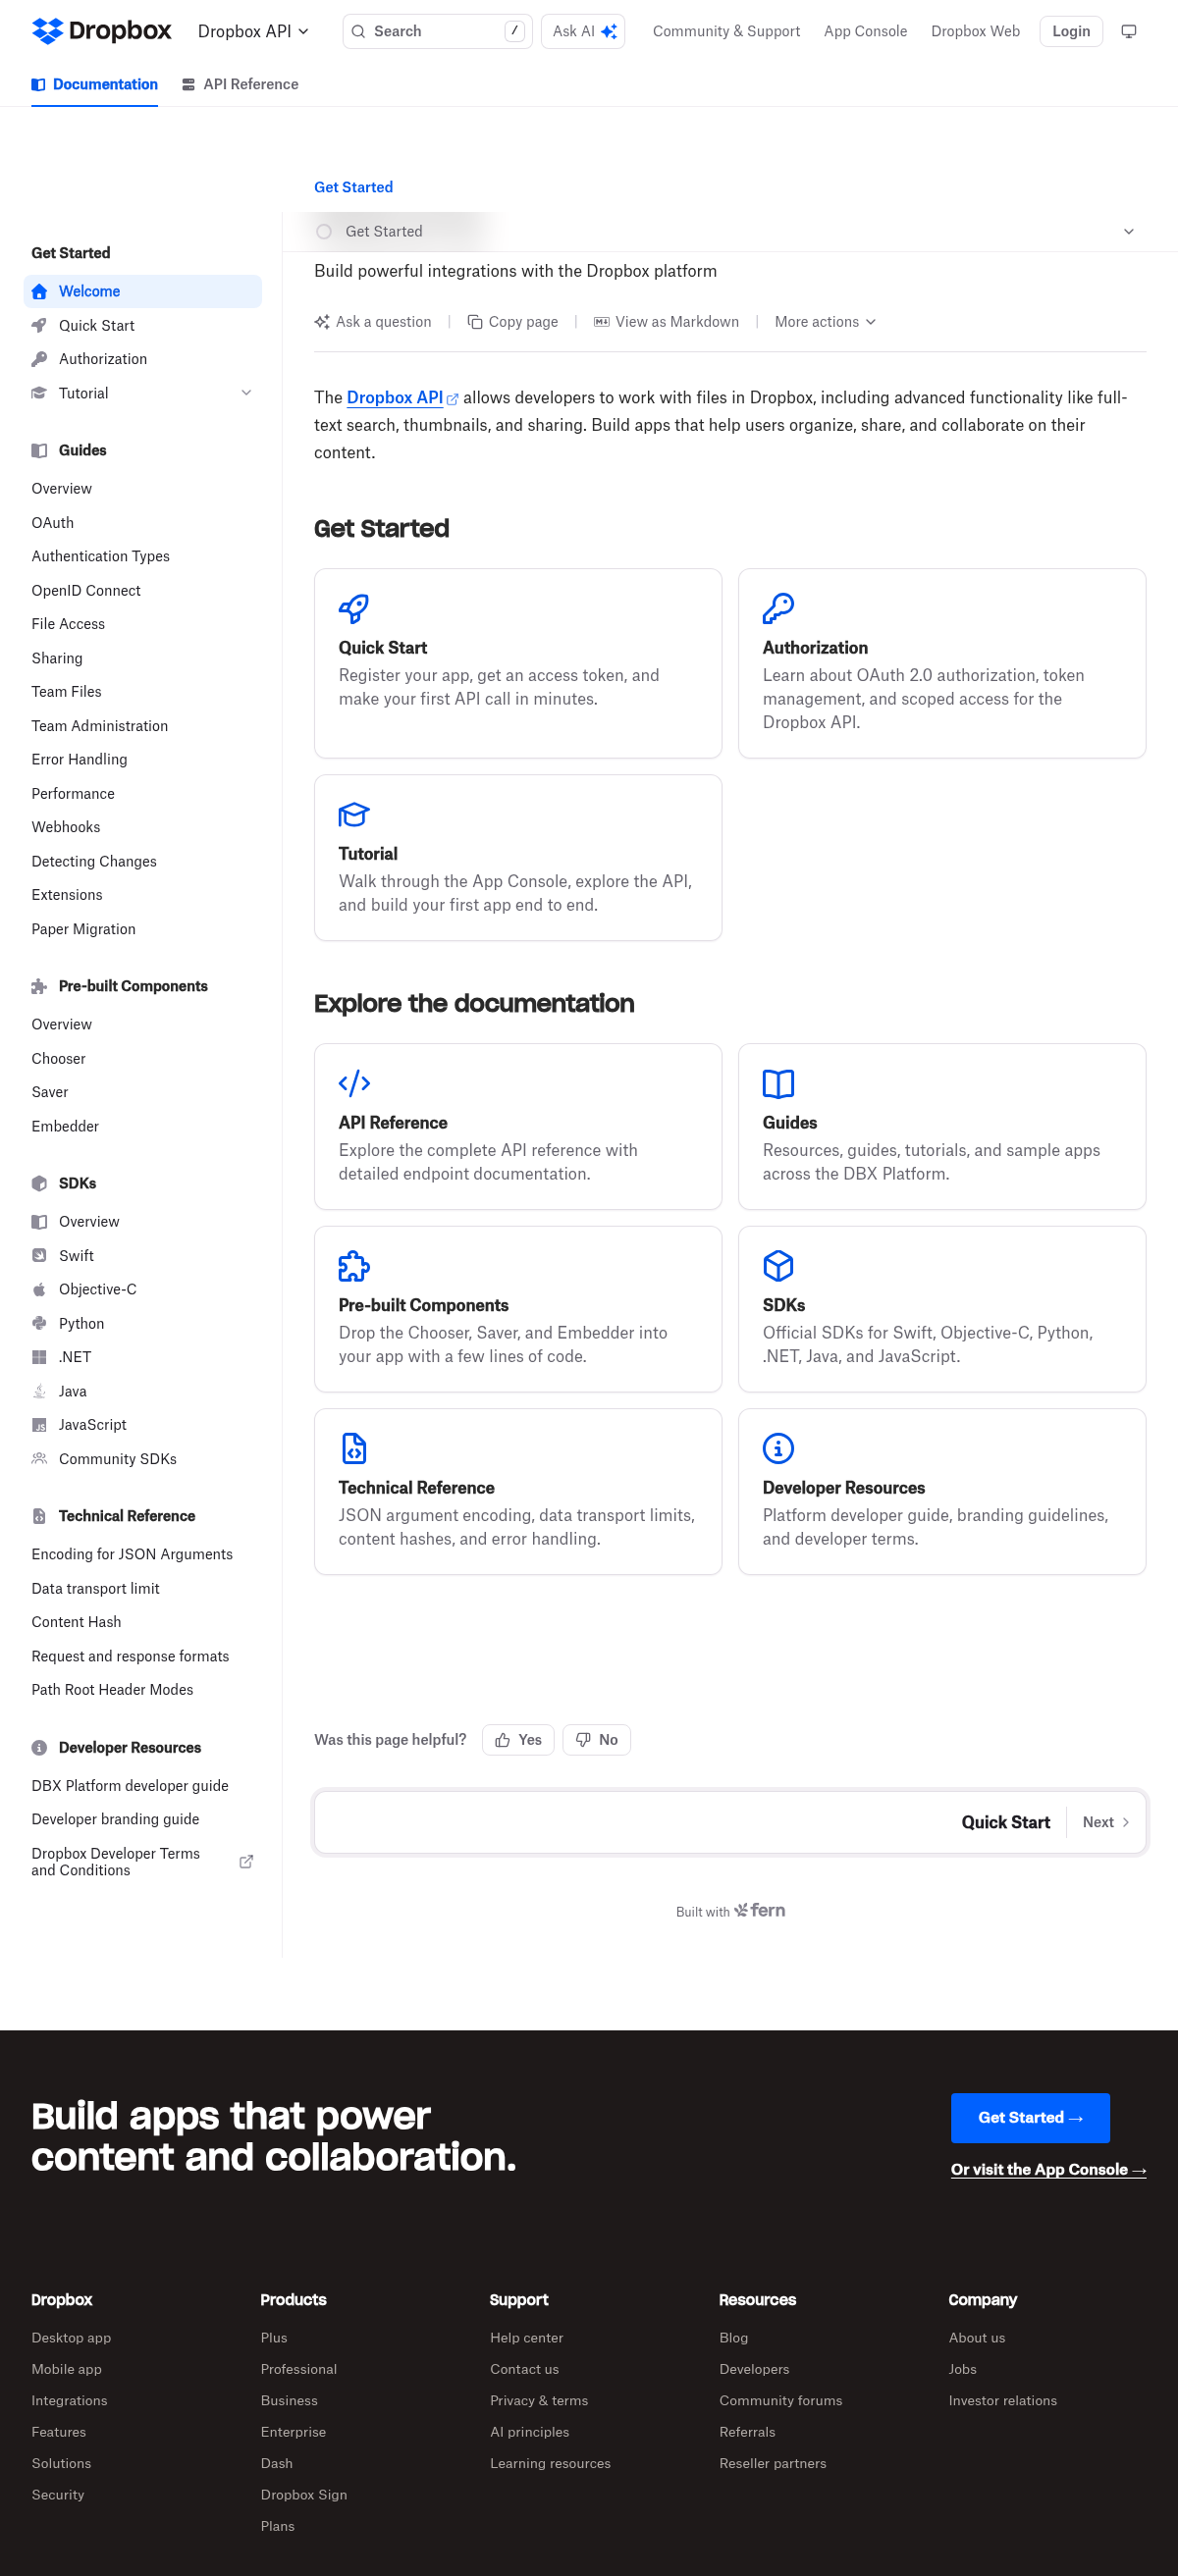Click the Quick Start rocket card icon
This screenshot has width=1178, height=2576.
click(x=354, y=608)
